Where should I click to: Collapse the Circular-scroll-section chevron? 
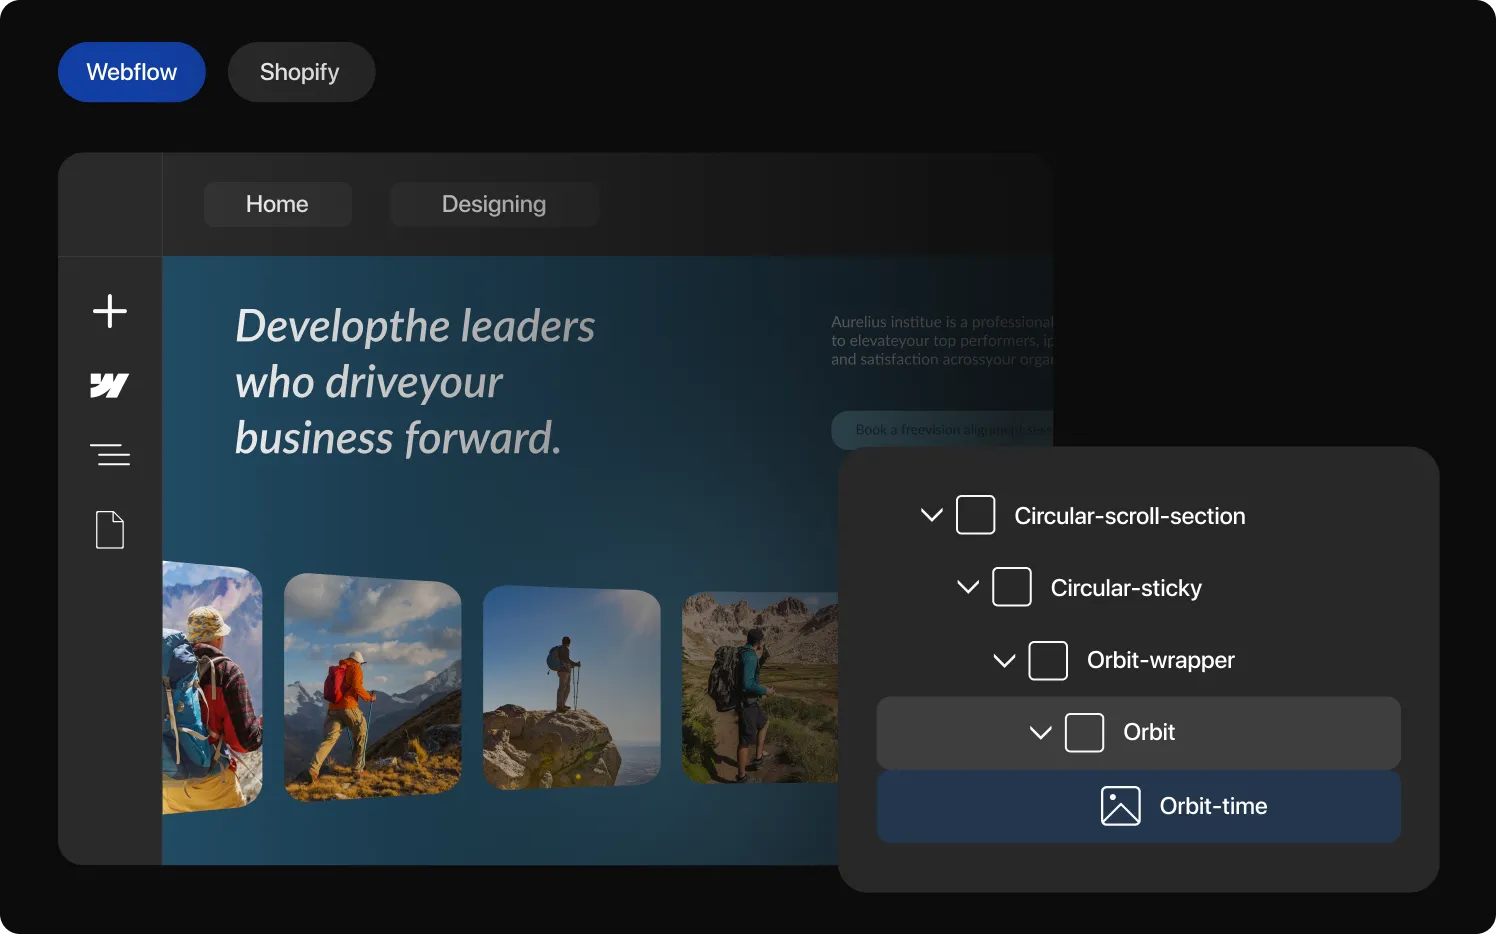tap(931, 515)
